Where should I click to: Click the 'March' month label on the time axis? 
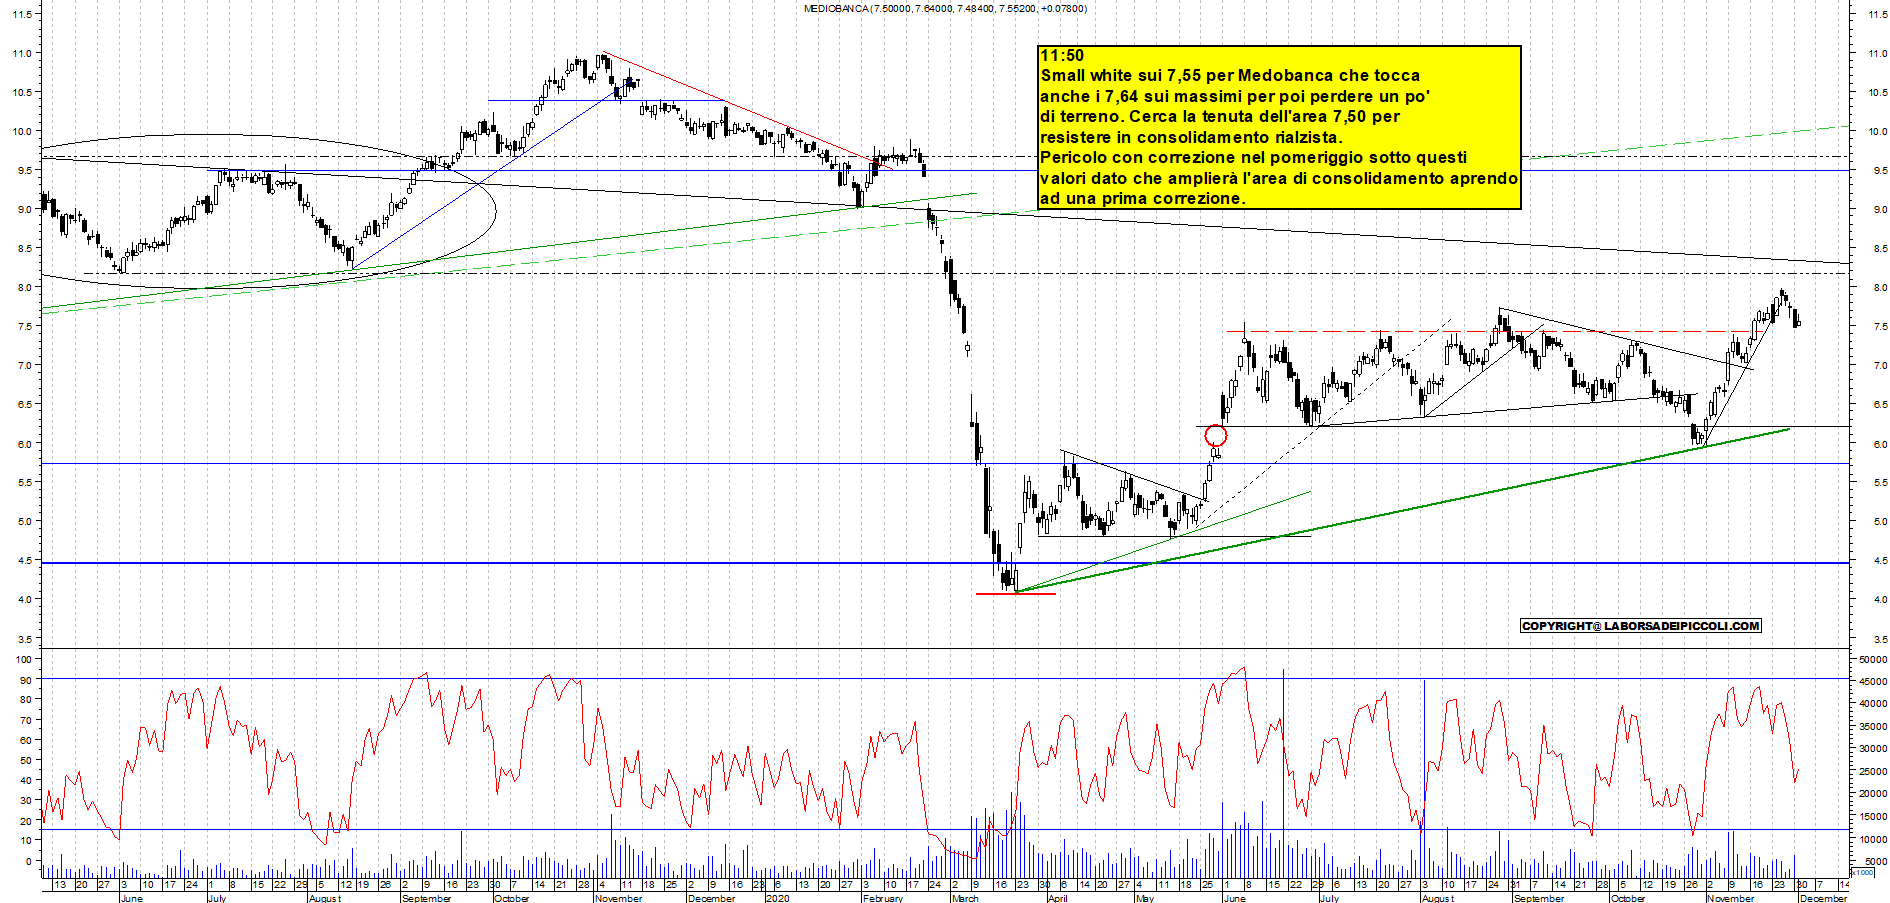(965, 898)
